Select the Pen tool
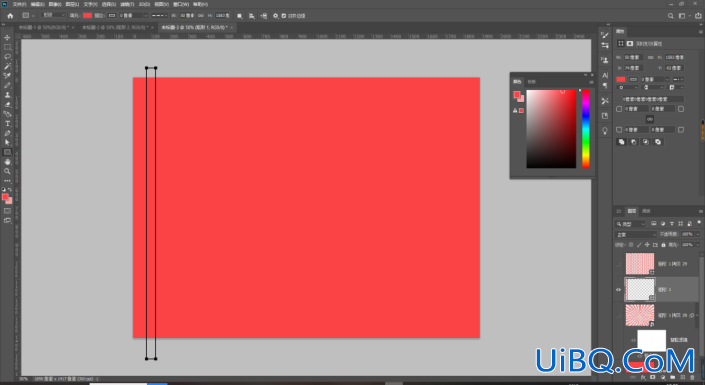The width and height of the screenshot is (705, 385). 7,133
